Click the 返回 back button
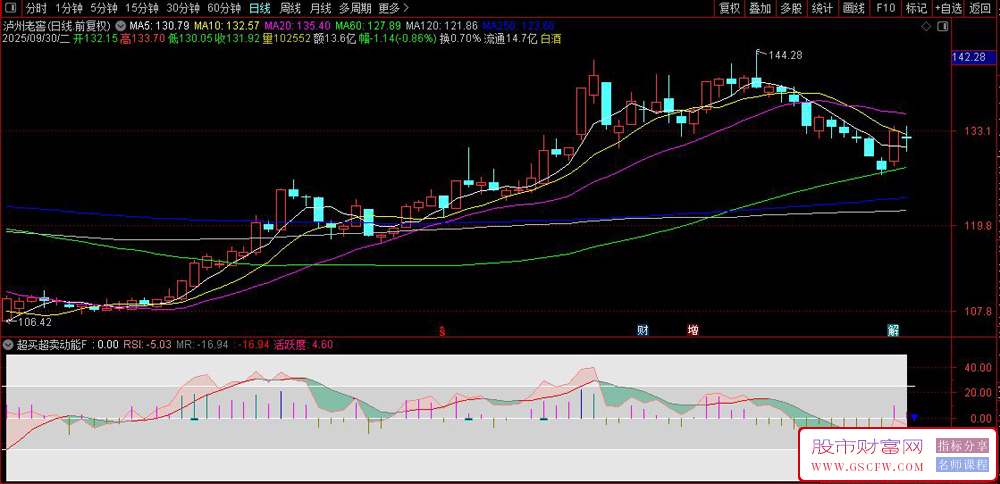Image resolution: width=1000 pixels, height=484 pixels. point(982,8)
